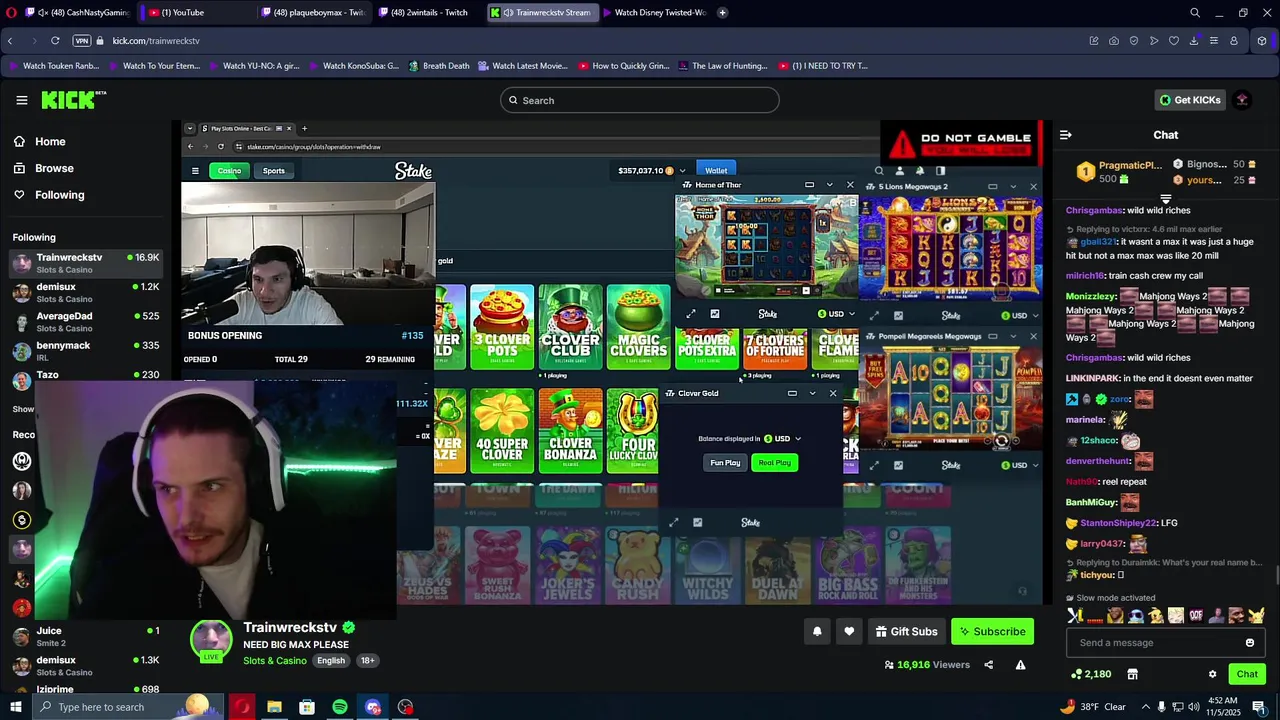
Task: Open the downloads icon in the toolbar
Action: (x=1194, y=41)
